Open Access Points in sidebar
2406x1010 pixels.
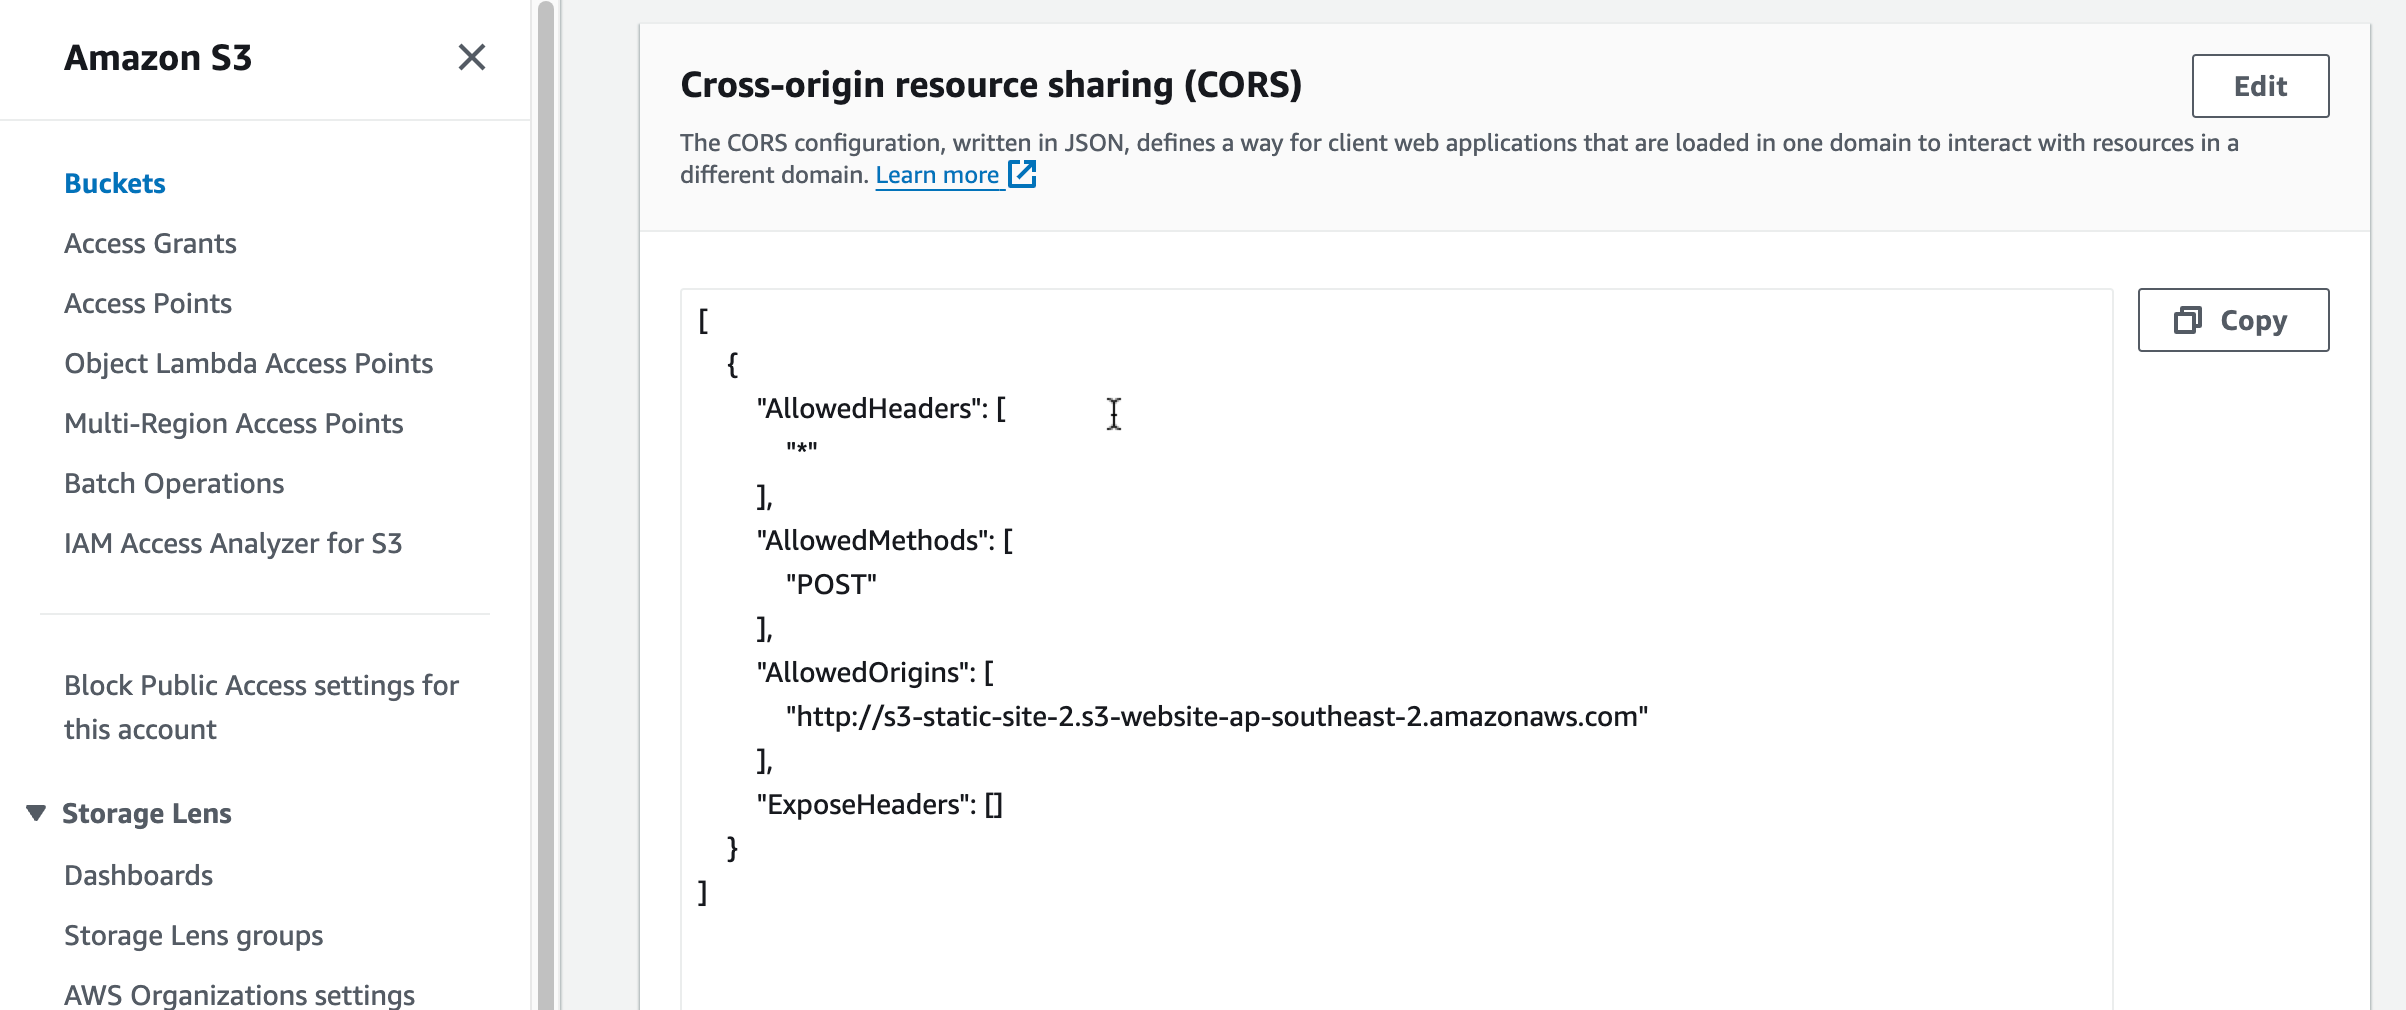coord(148,303)
